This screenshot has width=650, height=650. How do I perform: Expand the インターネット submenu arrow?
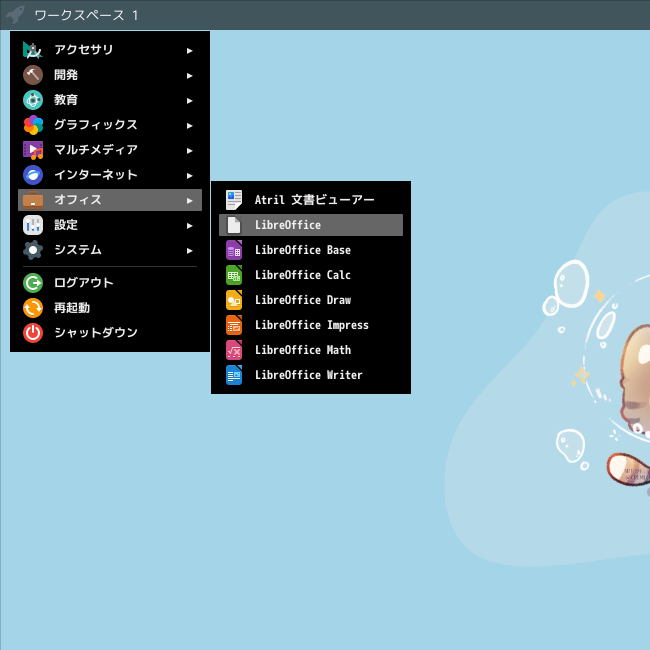pyautogui.click(x=189, y=176)
